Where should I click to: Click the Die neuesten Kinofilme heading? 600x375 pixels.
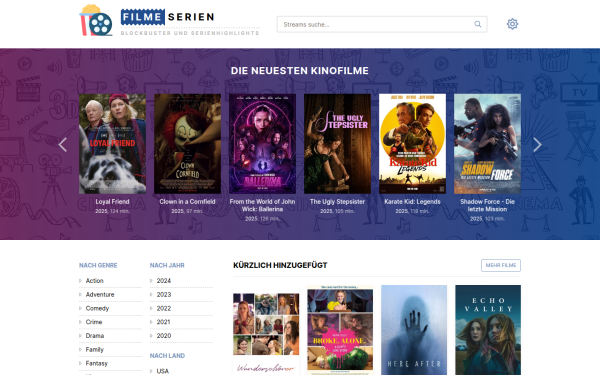300,71
